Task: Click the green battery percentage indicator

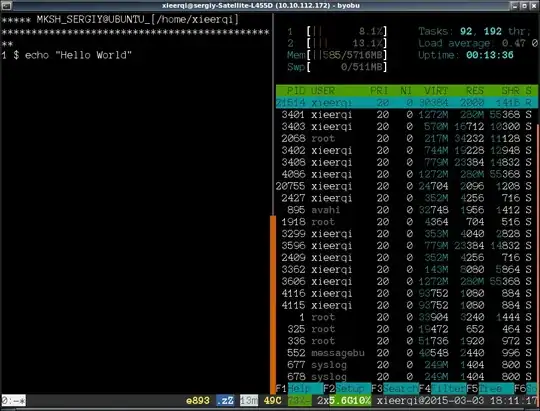Action: coord(300,401)
